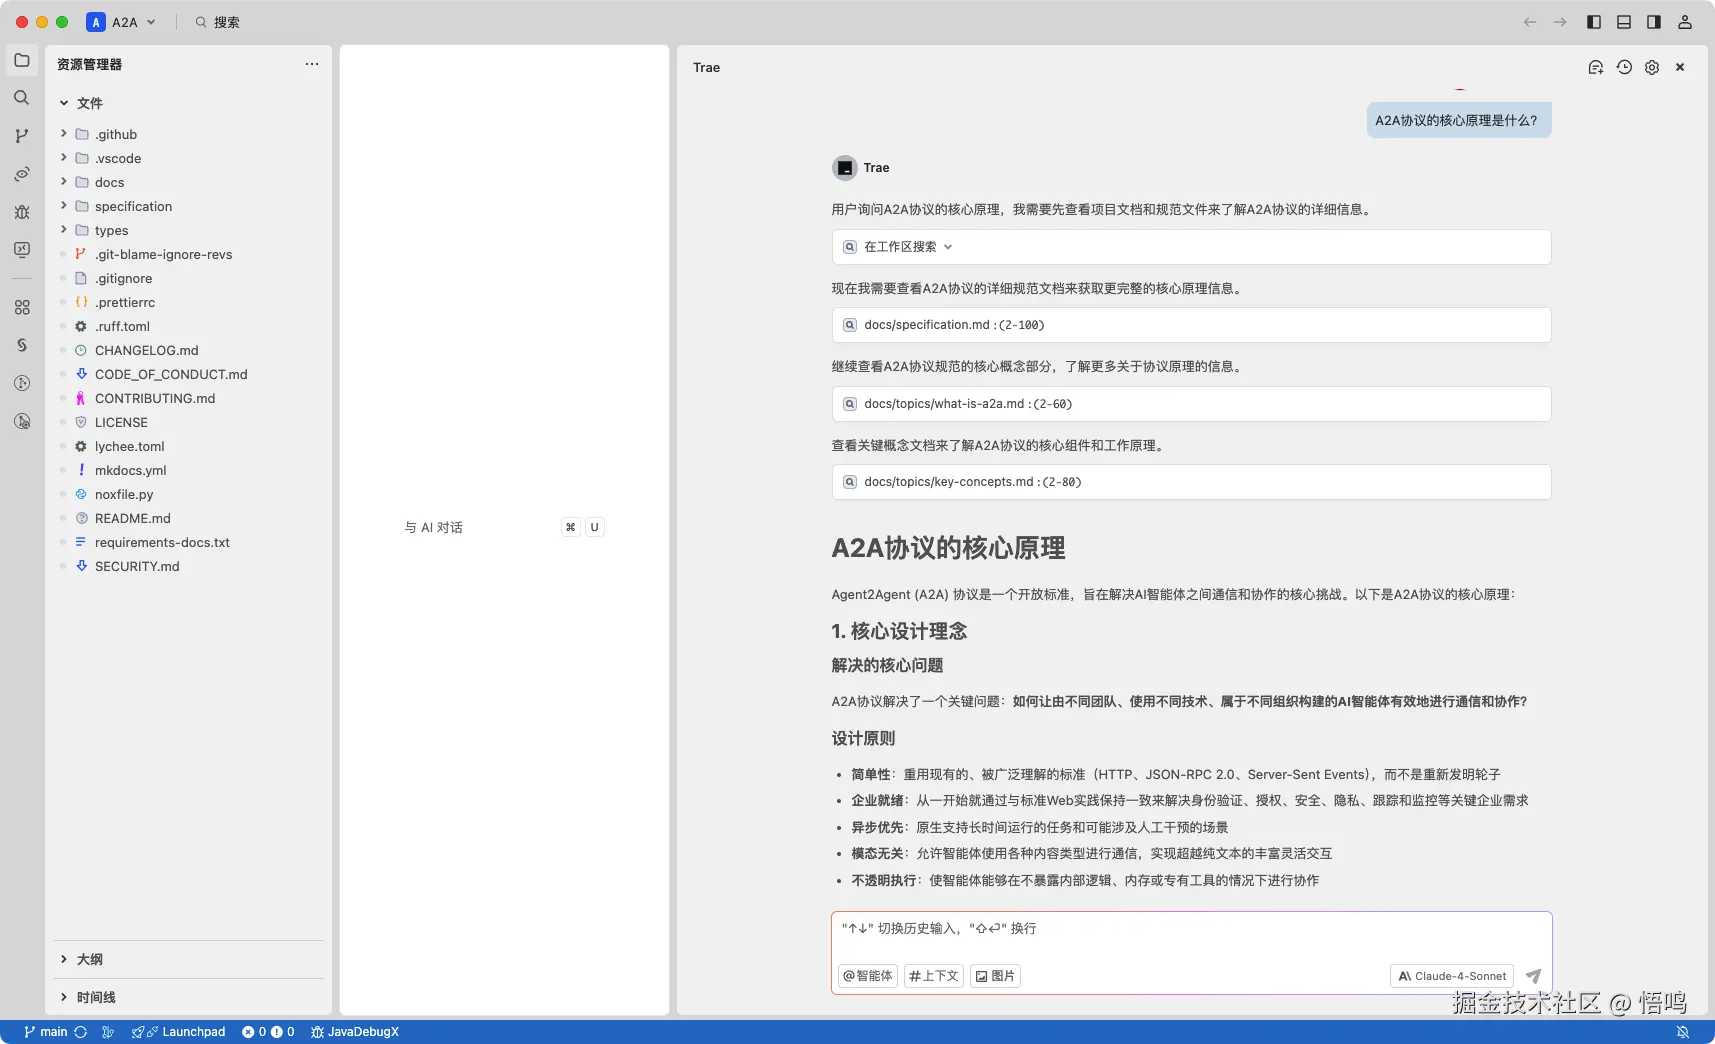The image size is (1715, 1044).
Task: Open the Explorer view in activity bar
Action: point(22,60)
